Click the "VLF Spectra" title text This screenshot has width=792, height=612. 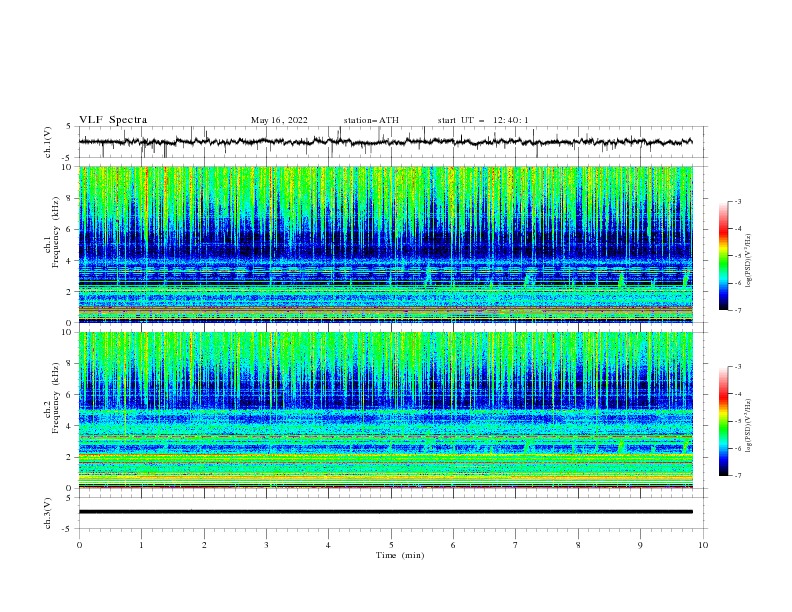tap(113, 120)
